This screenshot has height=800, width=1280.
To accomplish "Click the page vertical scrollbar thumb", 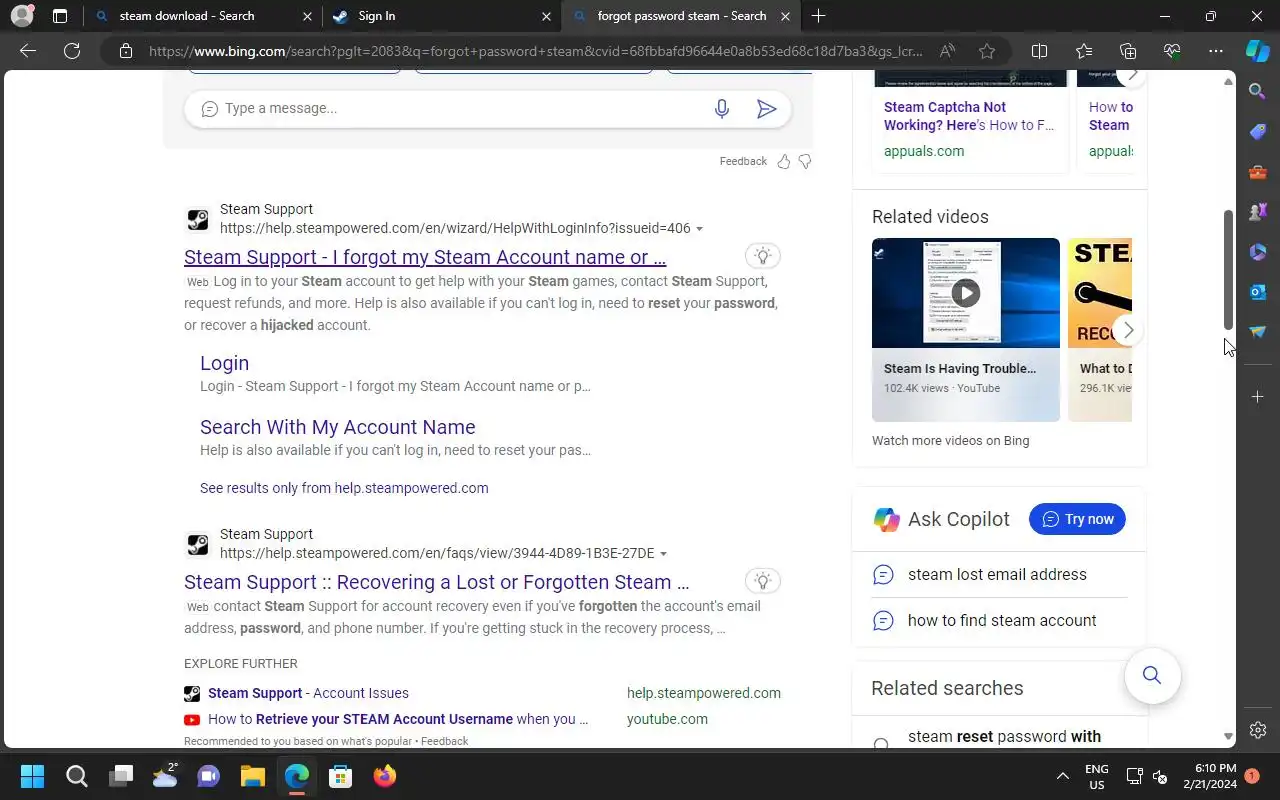I will coord(1228,270).
